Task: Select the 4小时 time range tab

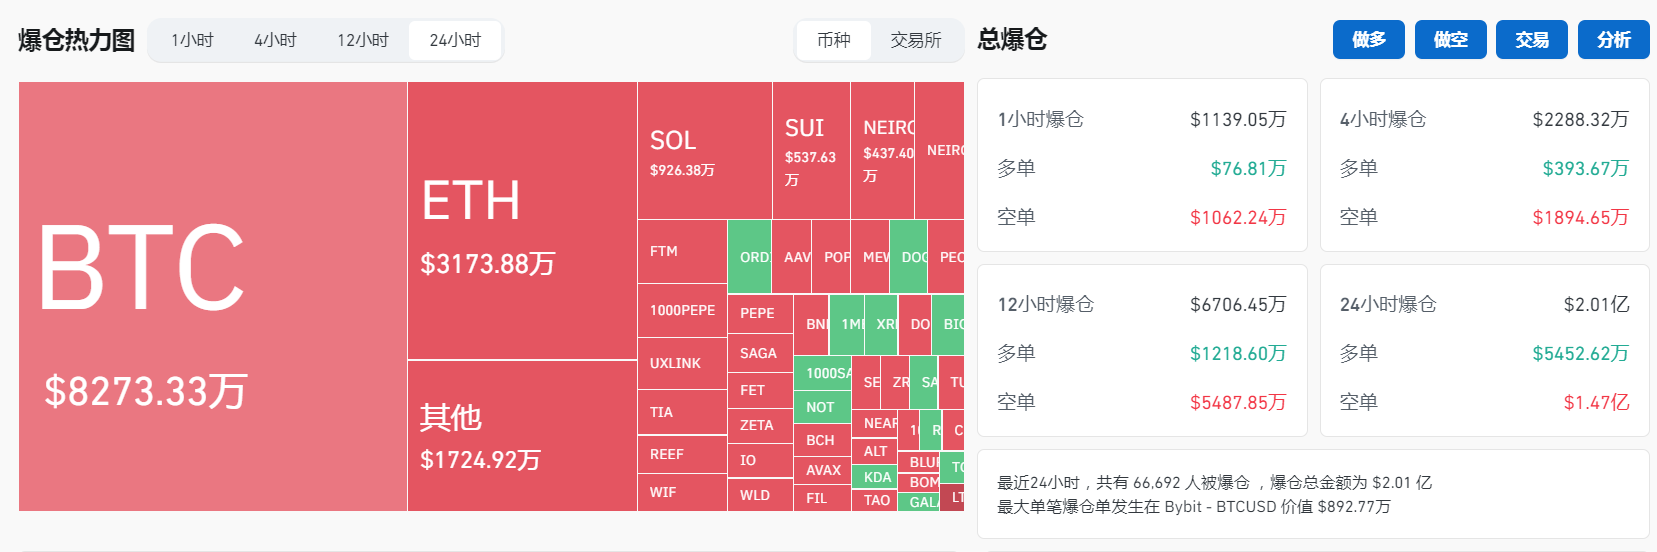Action: pyautogui.click(x=275, y=41)
